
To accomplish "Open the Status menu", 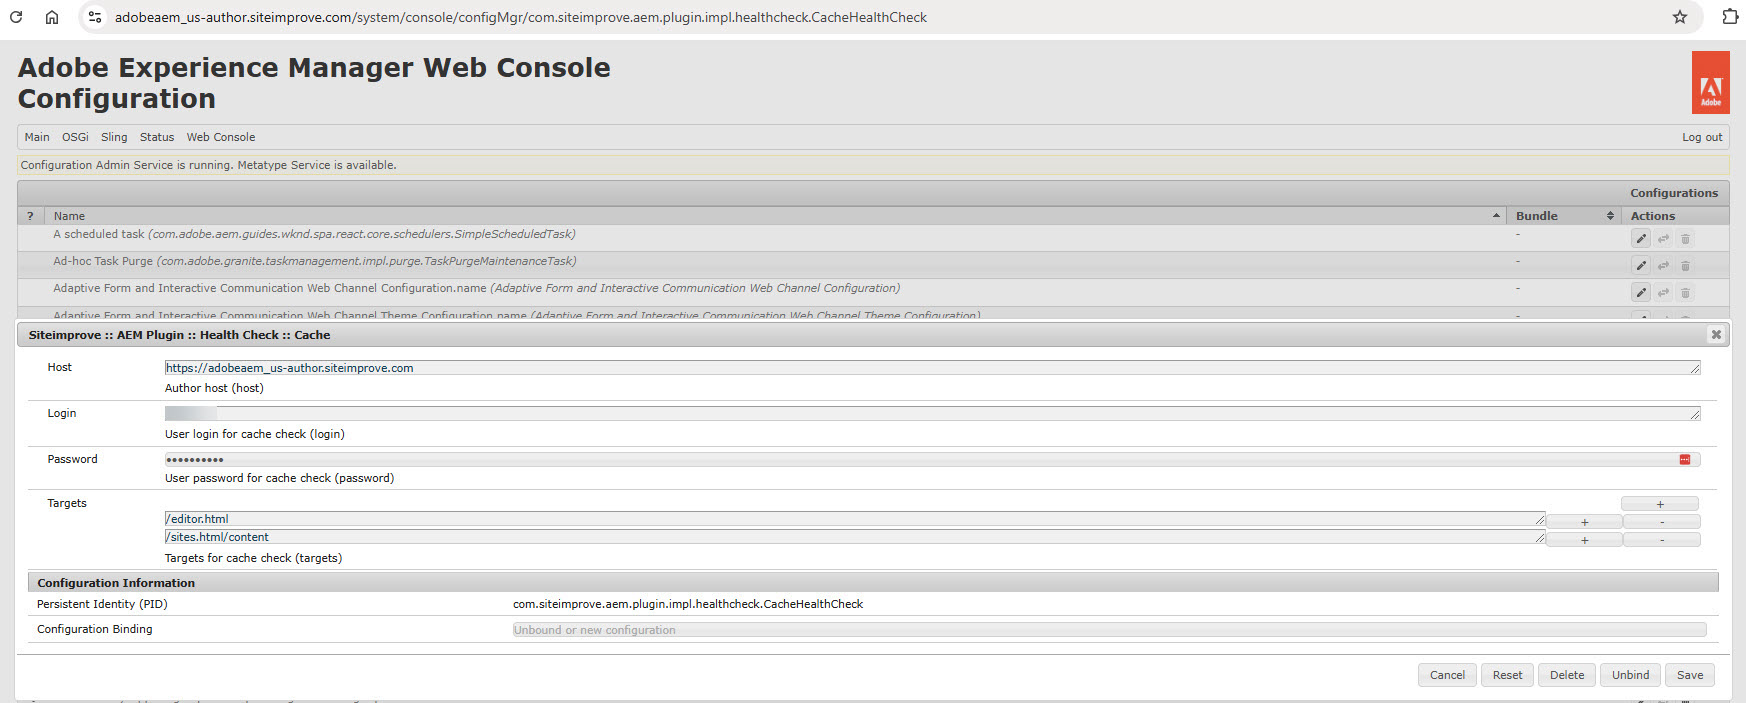I will (x=157, y=137).
